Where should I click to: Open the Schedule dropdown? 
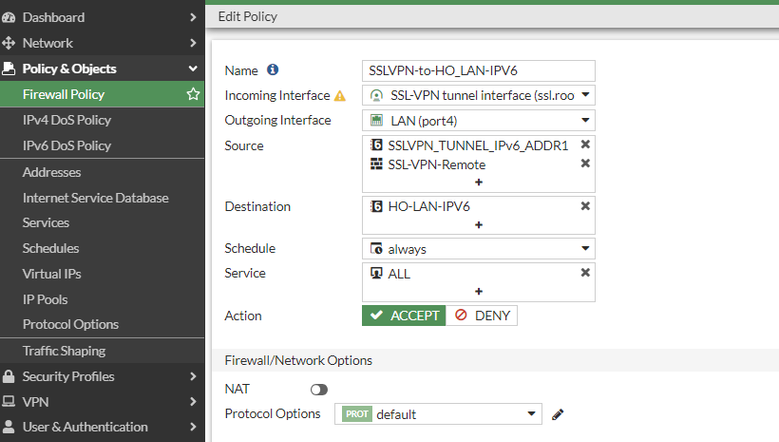pos(479,248)
